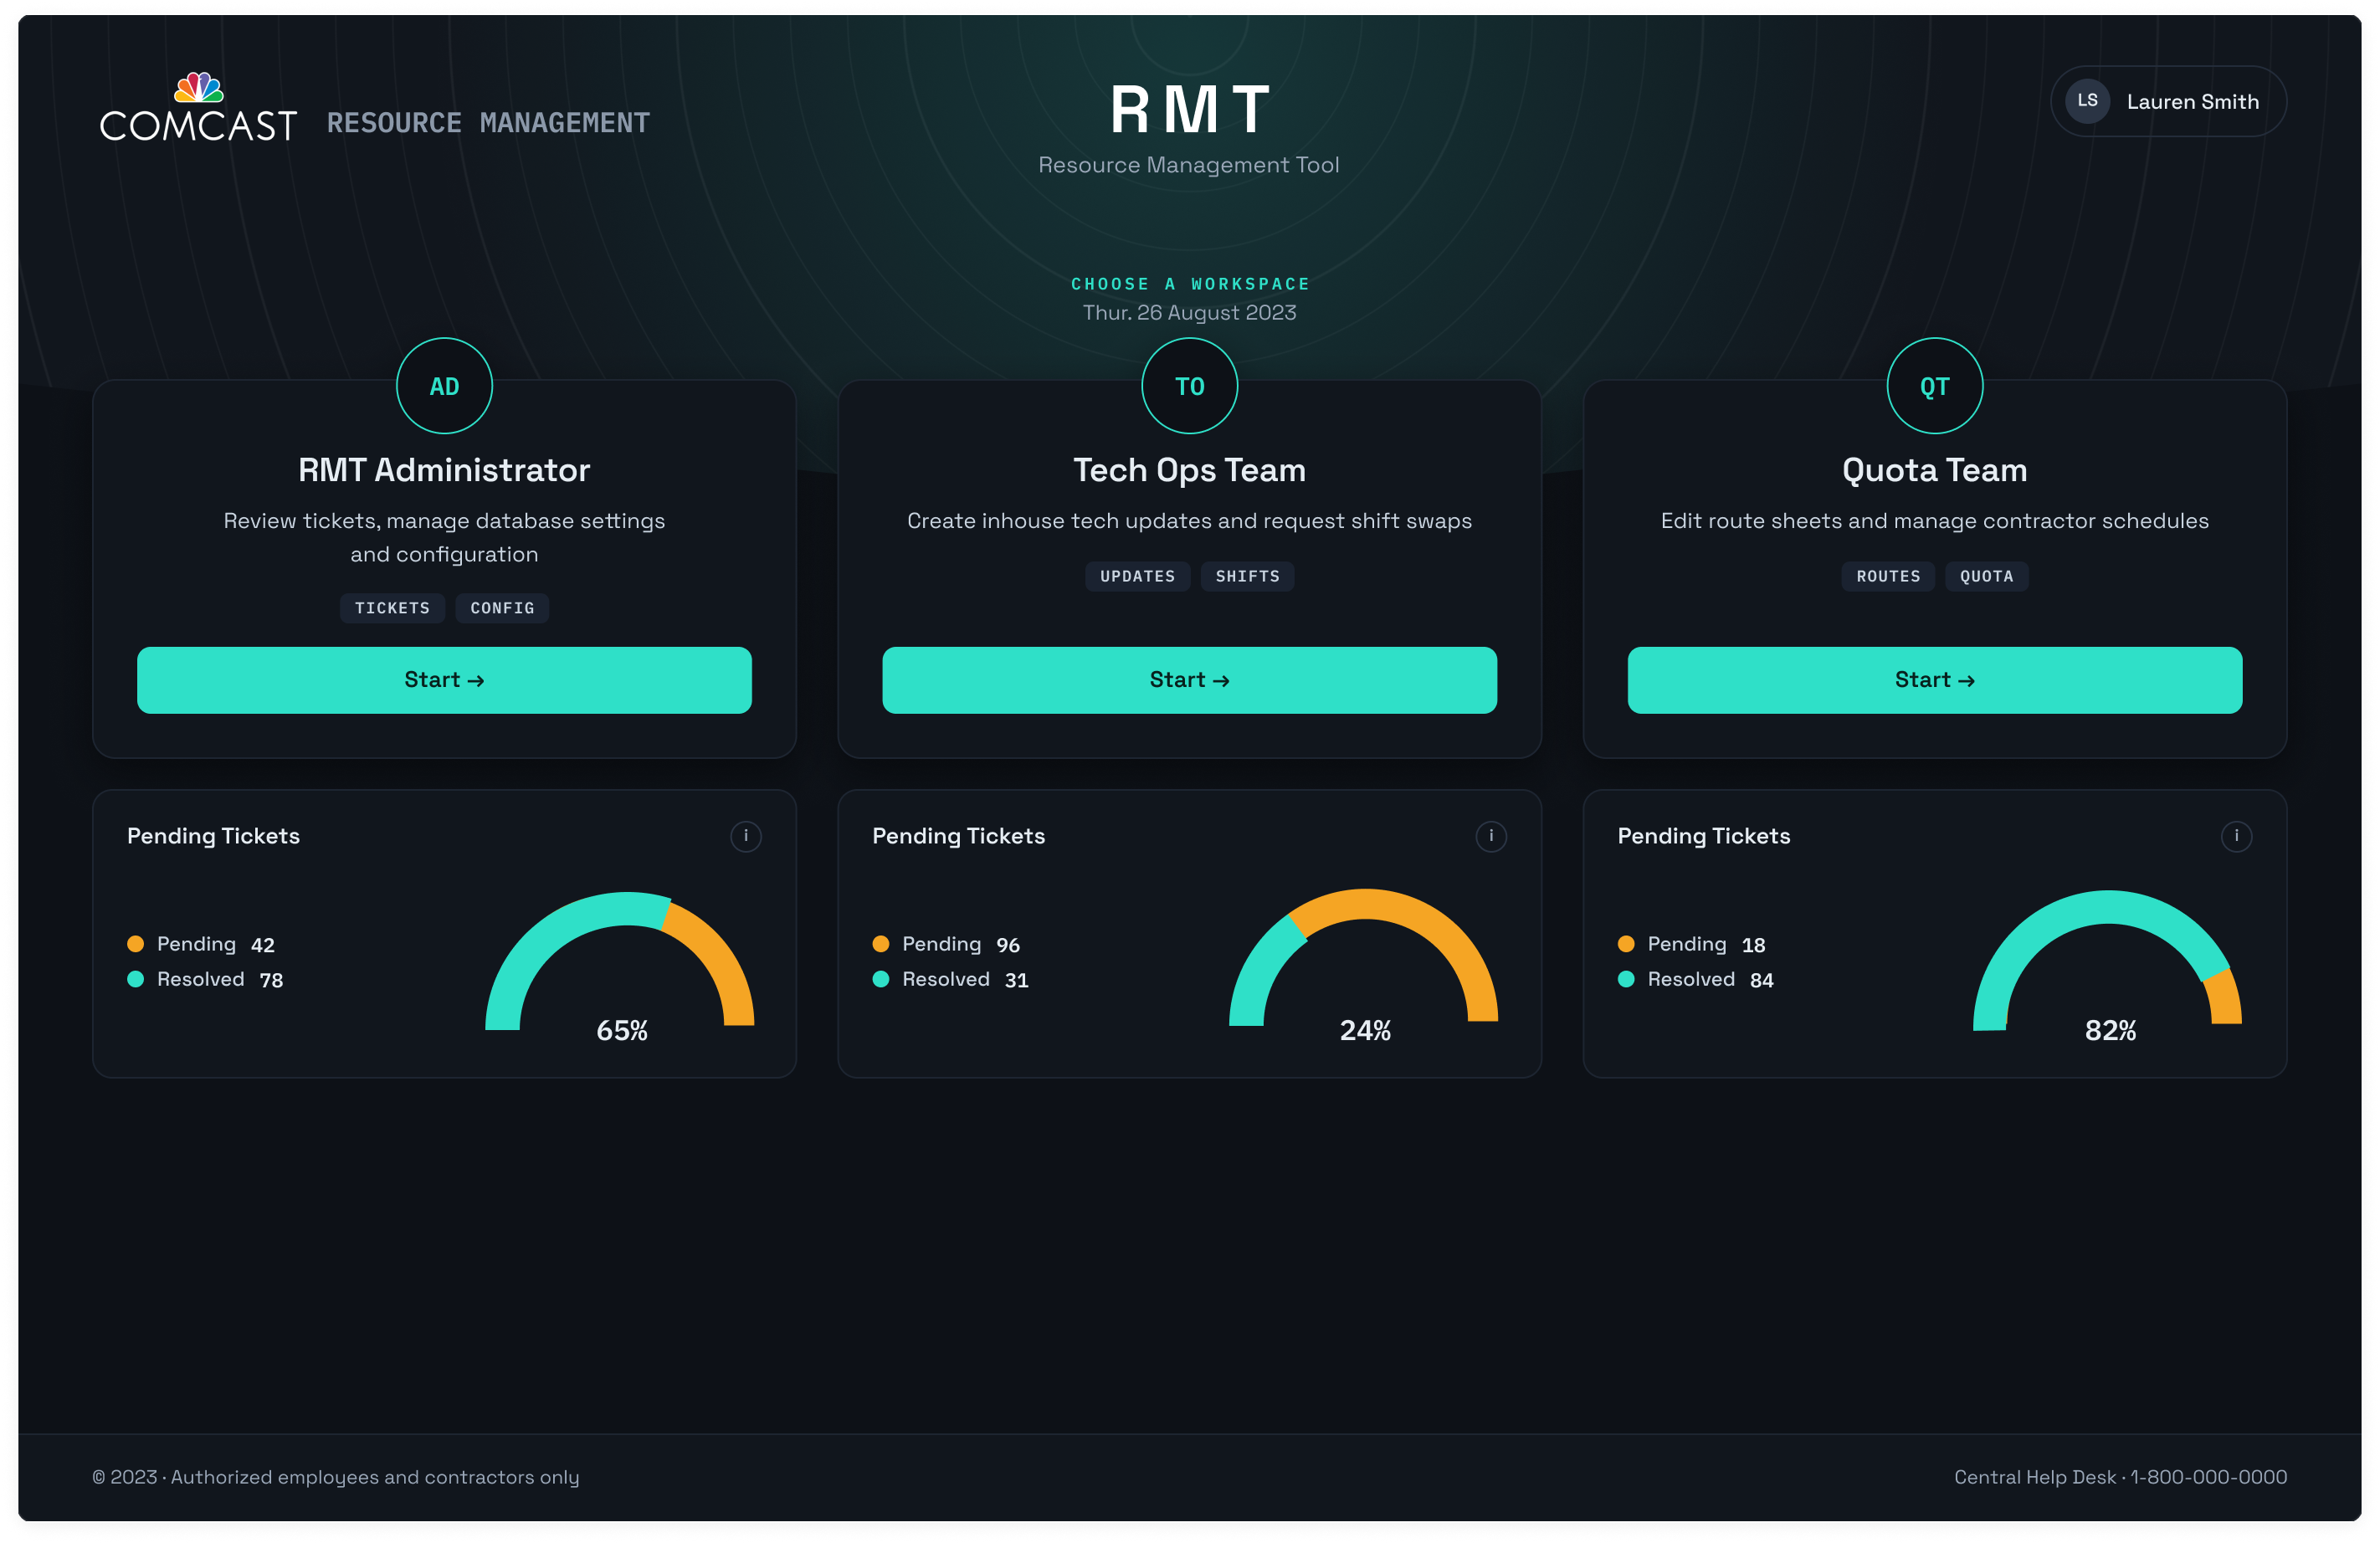Click the Comcast peacock logo

point(199,106)
